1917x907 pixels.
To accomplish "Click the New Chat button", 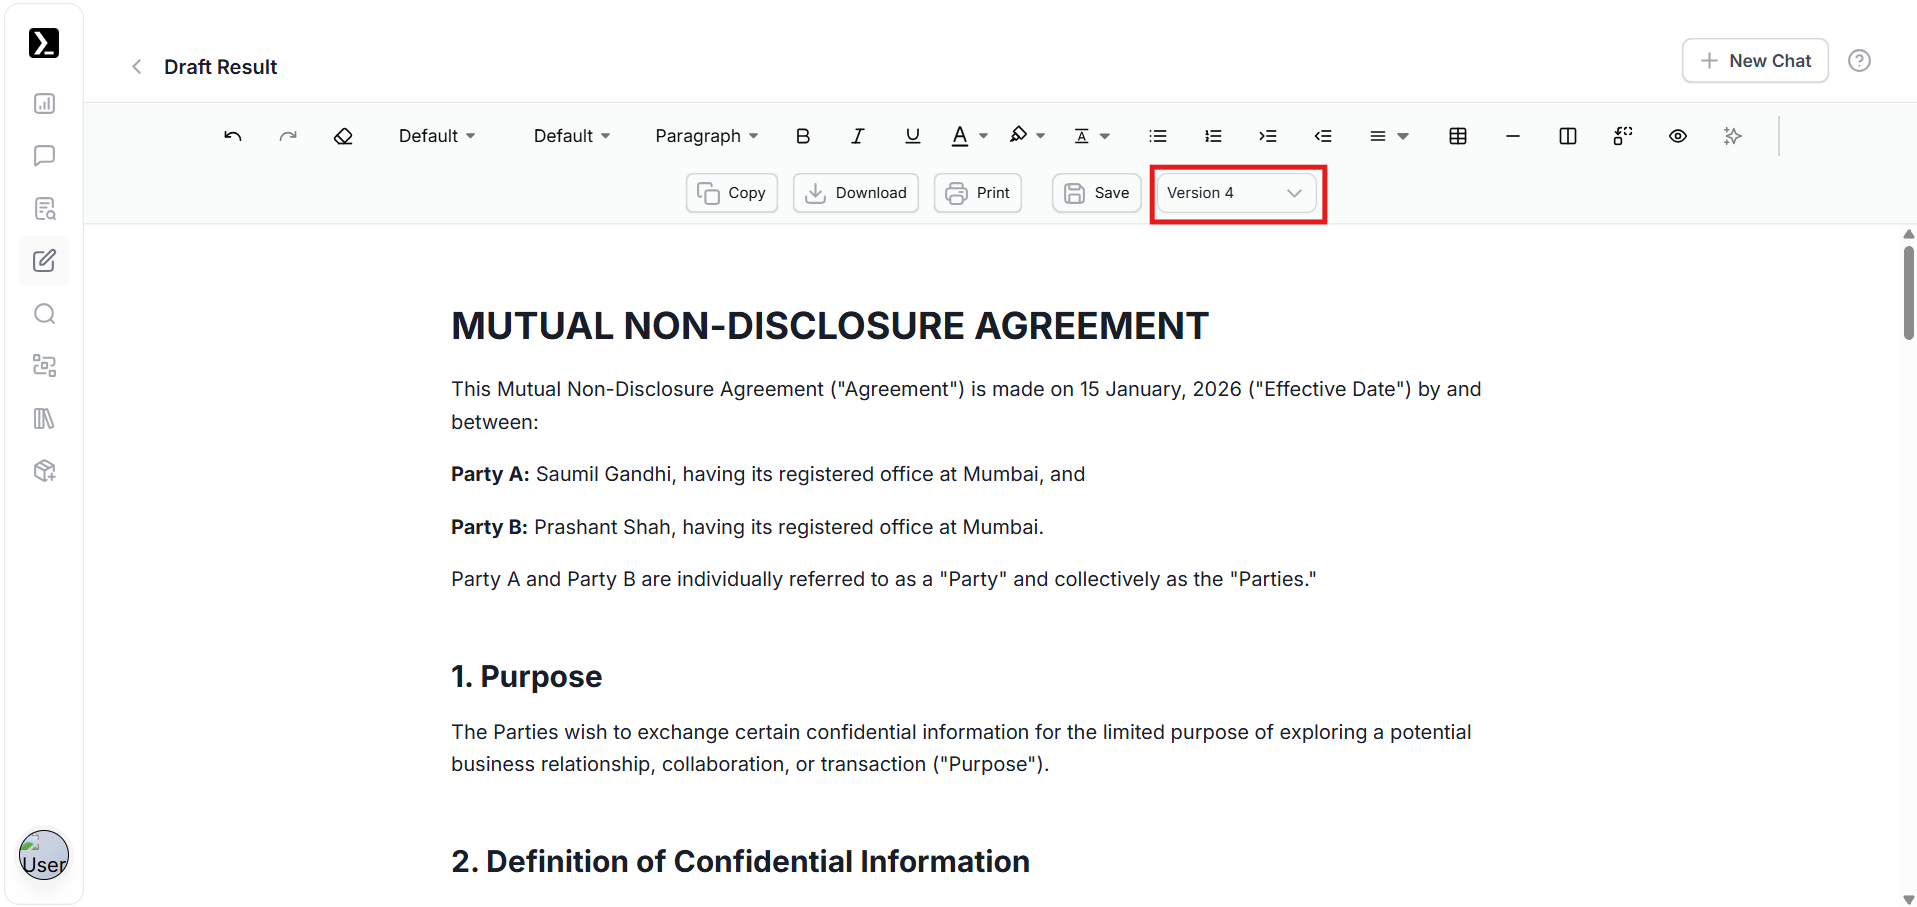I will [1755, 61].
